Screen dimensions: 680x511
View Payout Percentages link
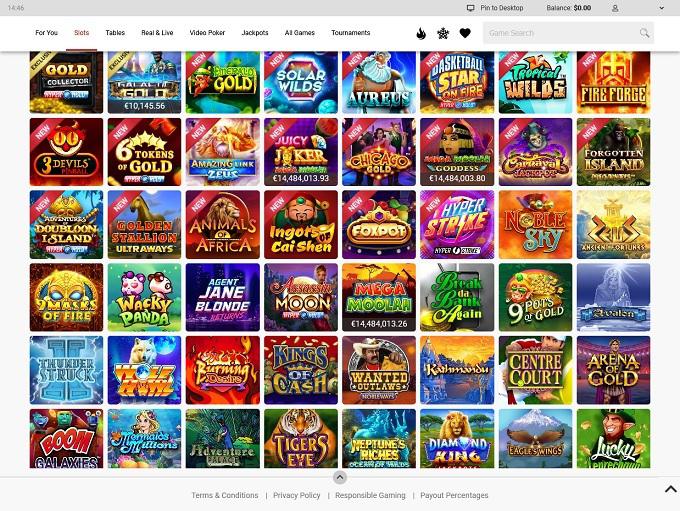454,495
